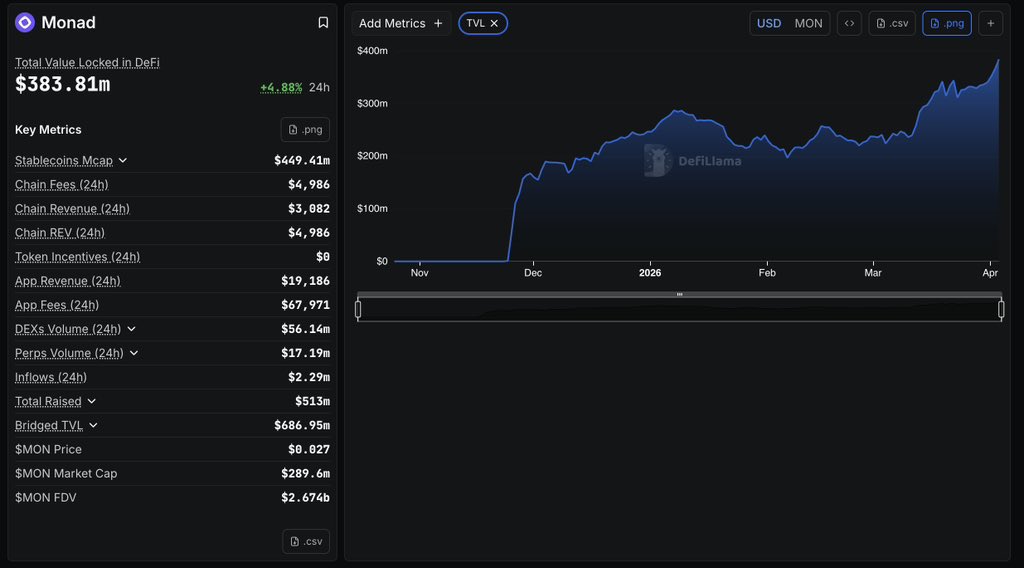Expand the Stablecoins Mcap row
This screenshot has width=1024, height=568.
[x=123, y=161]
